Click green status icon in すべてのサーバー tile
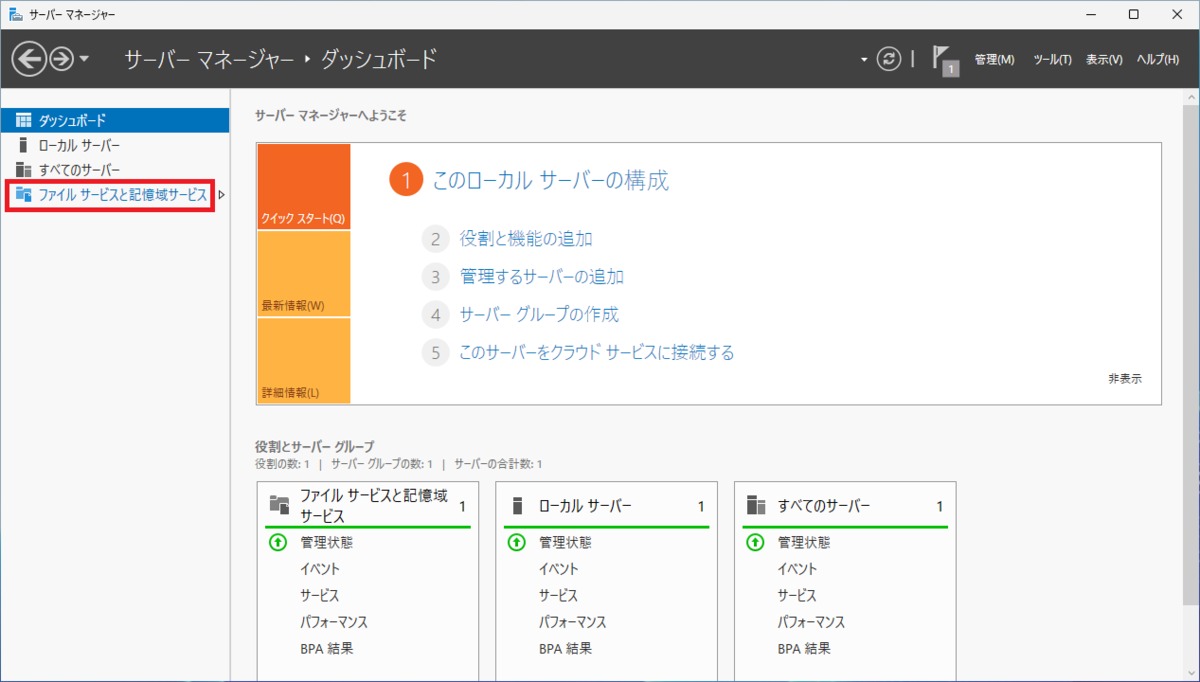Image resolution: width=1200 pixels, height=682 pixels. [x=756, y=542]
